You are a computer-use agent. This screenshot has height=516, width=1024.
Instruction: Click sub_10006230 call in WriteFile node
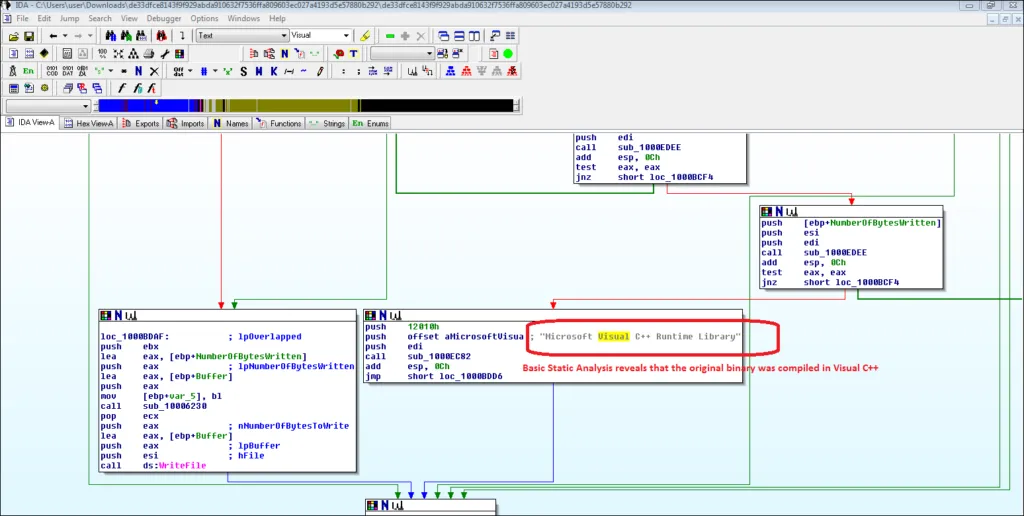[x=174, y=406]
